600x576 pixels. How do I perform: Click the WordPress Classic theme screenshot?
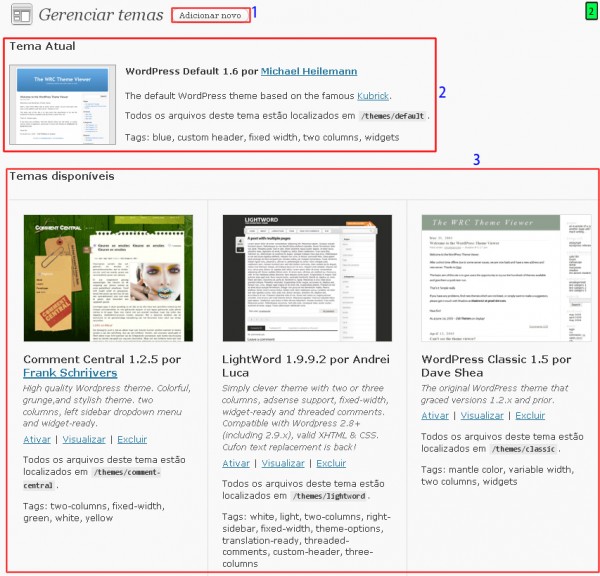tap(506, 278)
